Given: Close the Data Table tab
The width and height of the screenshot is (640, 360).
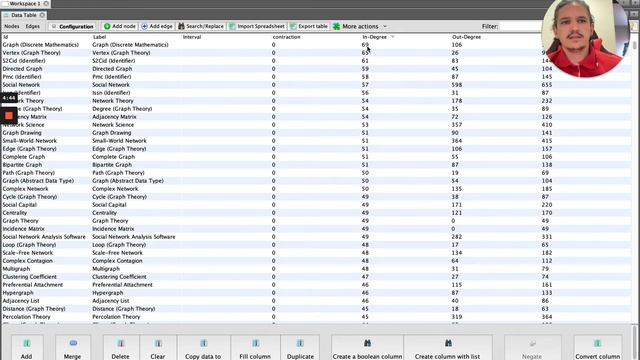Looking at the screenshot, I should click(x=42, y=15).
